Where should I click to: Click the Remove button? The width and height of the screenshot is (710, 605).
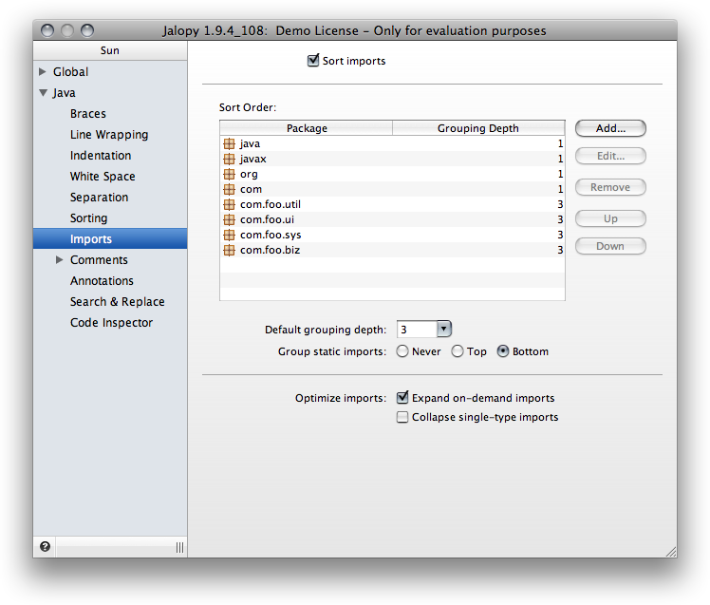click(x=610, y=187)
